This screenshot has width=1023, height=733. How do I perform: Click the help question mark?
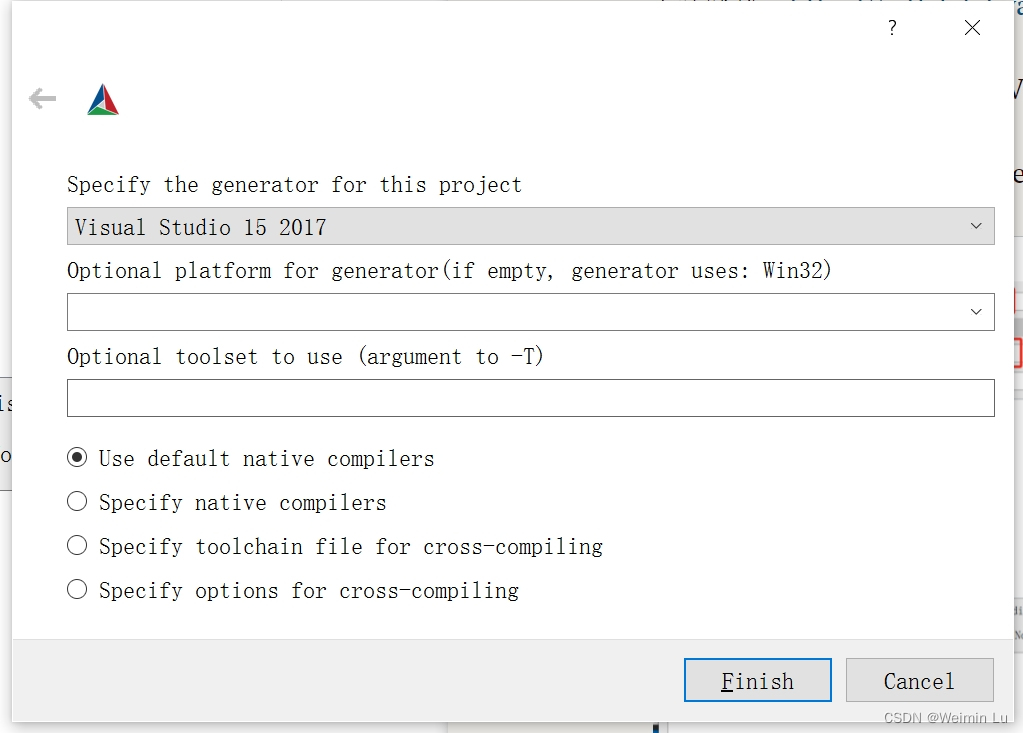891,28
